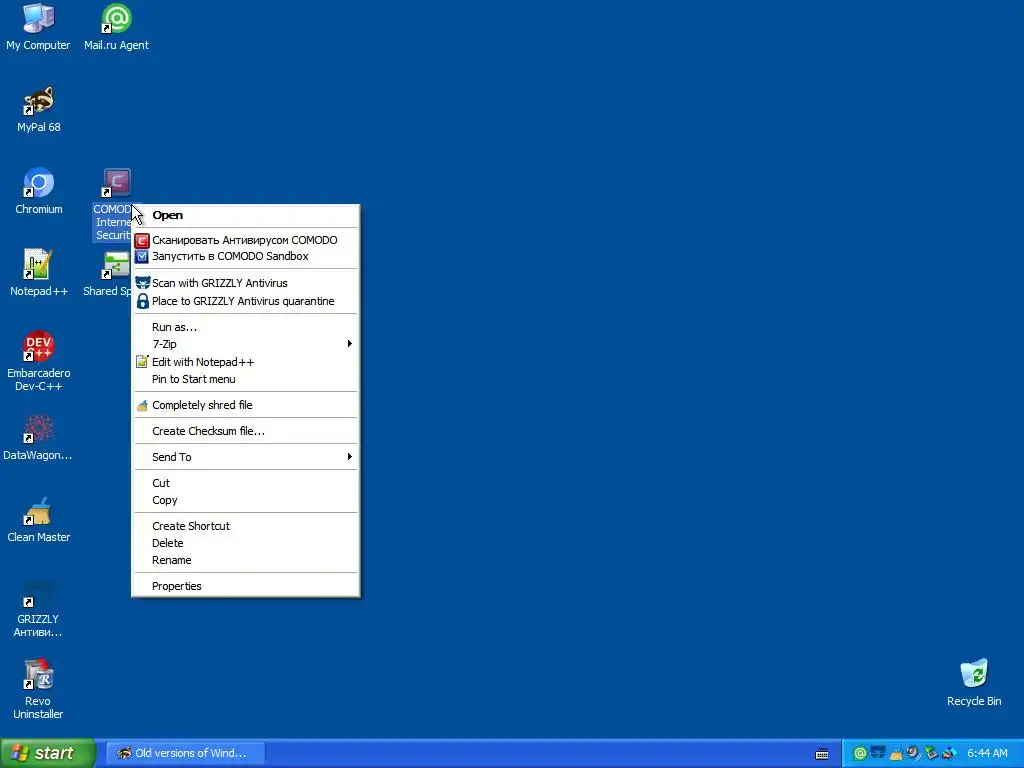Choose Delete in the context menu
Image resolution: width=1024 pixels, height=768 pixels.
click(246, 543)
